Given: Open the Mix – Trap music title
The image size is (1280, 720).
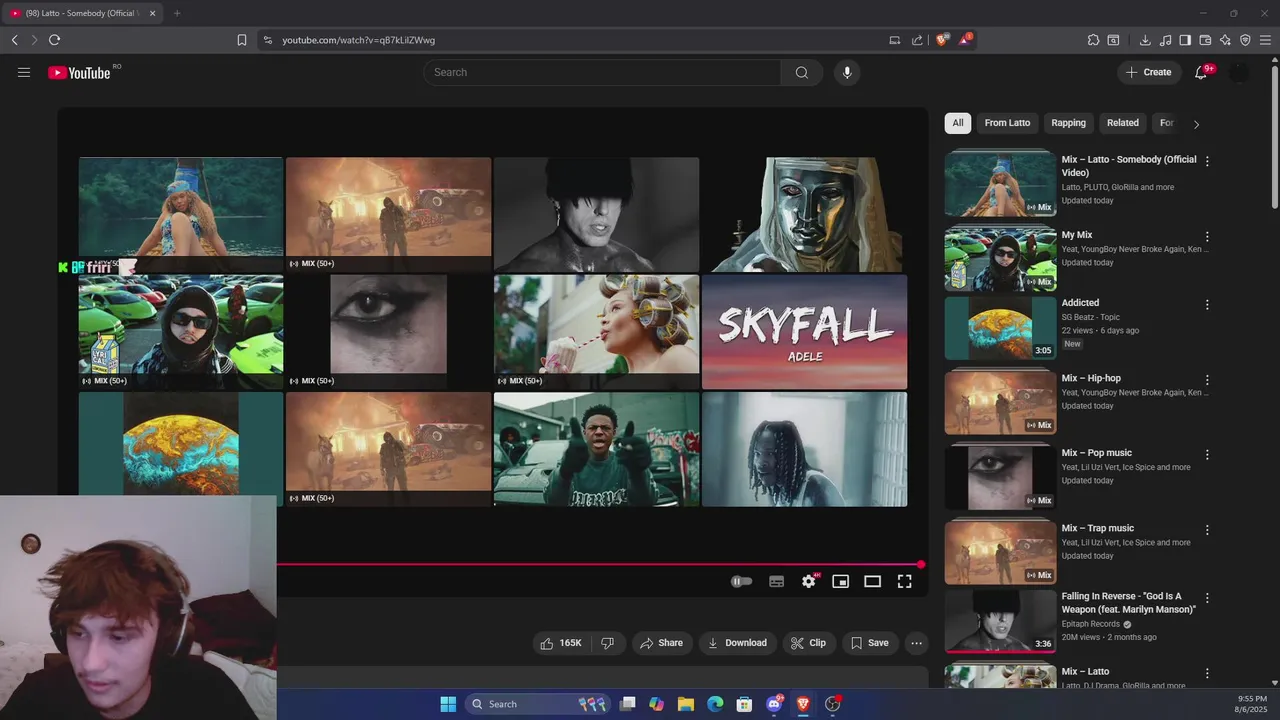Looking at the screenshot, I should pyautogui.click(x=1098, y=528).
